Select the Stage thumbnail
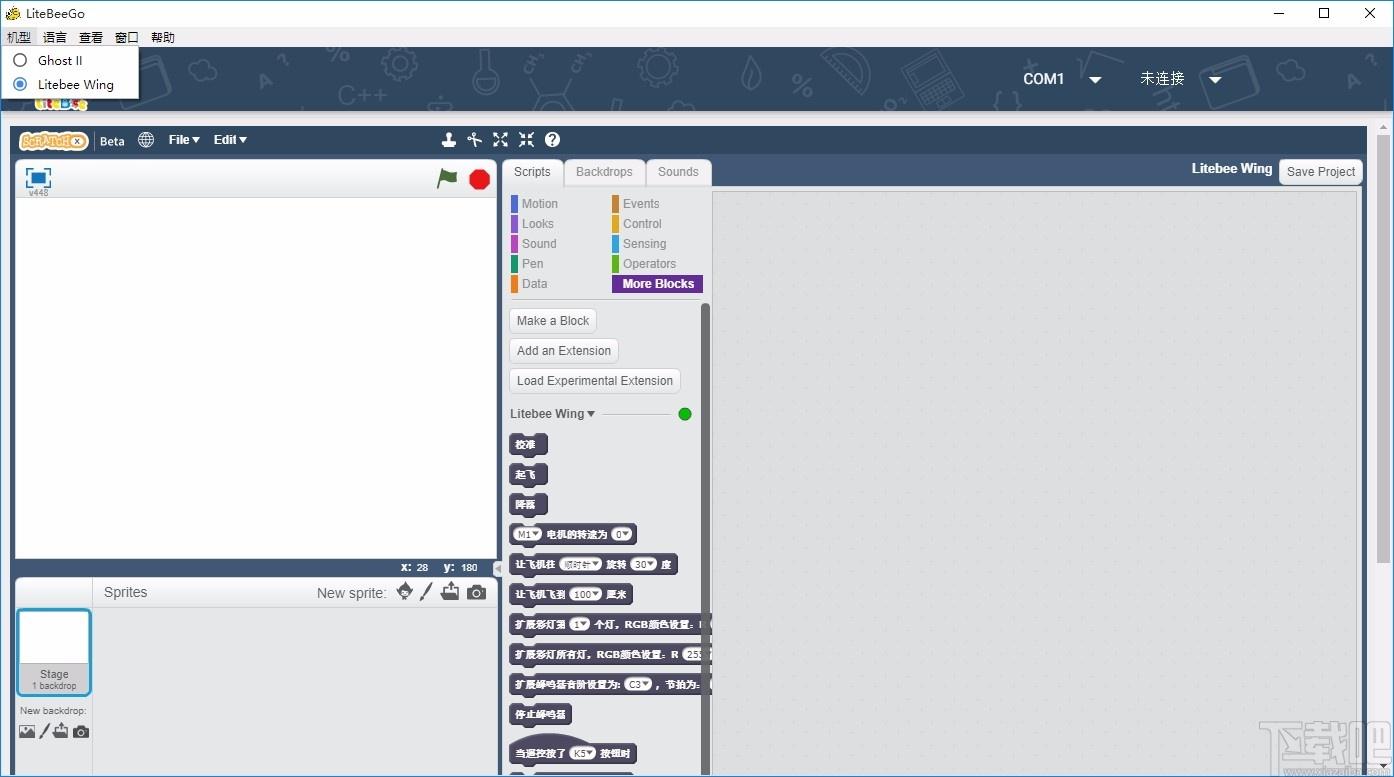This screenshot has width=1394, height=777. (x=54, y=652)
